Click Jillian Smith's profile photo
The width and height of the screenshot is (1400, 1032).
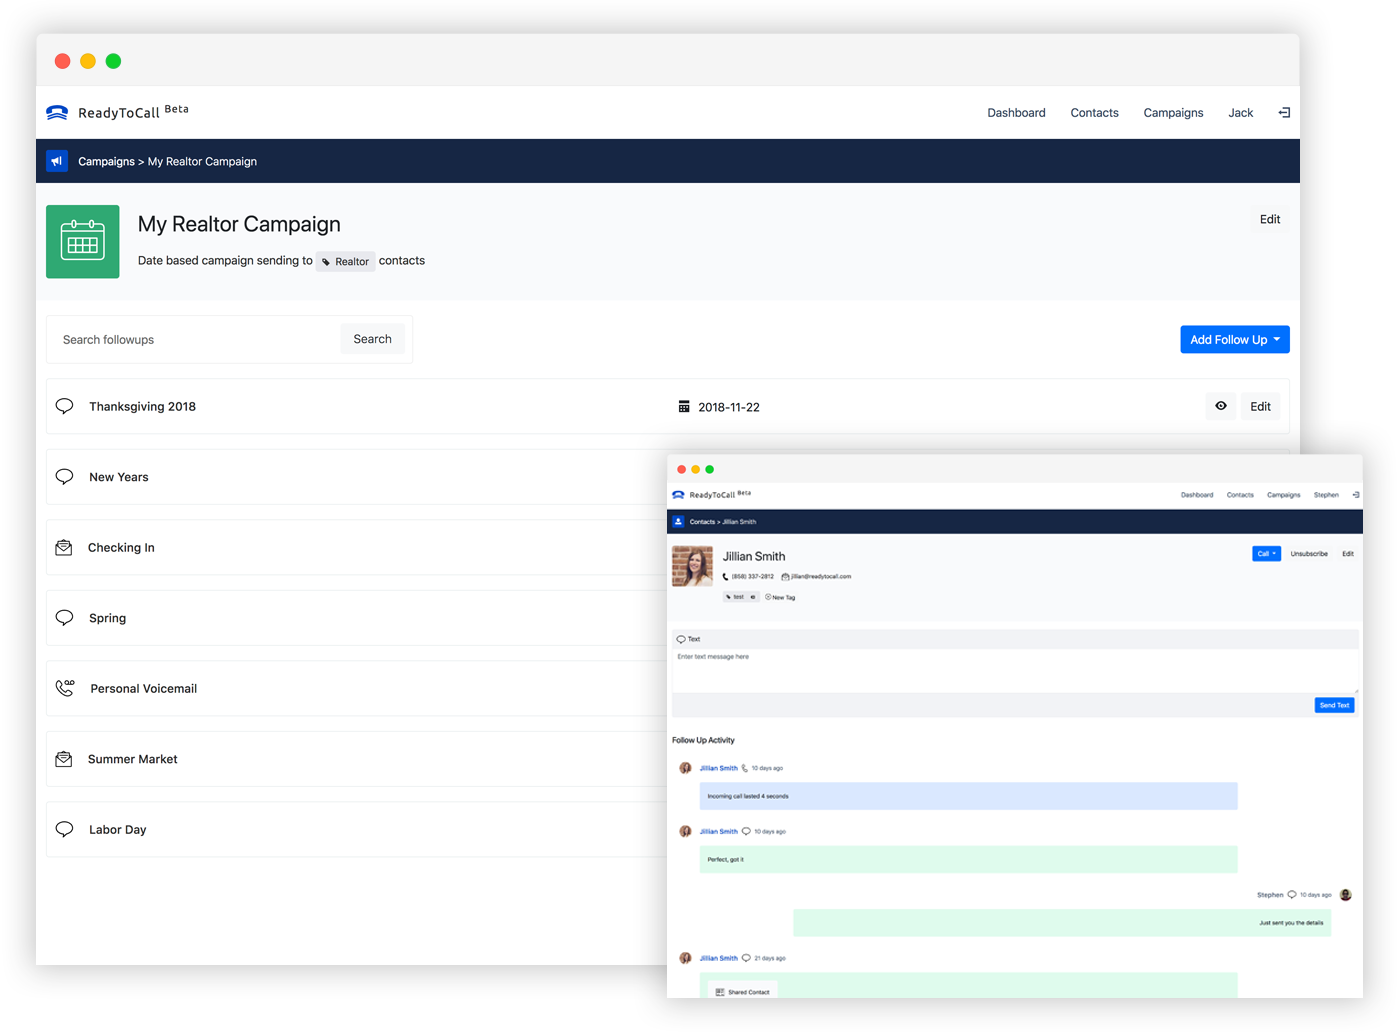(692, 566)
